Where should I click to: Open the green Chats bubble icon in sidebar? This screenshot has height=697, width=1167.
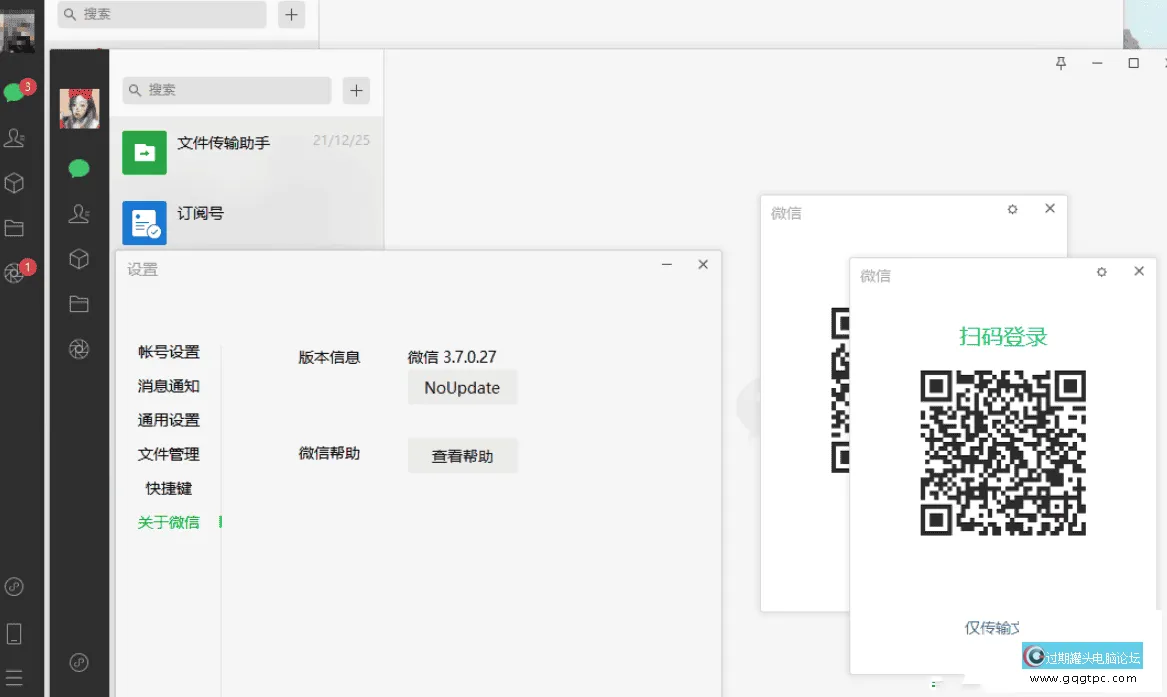tap(79, 168)
